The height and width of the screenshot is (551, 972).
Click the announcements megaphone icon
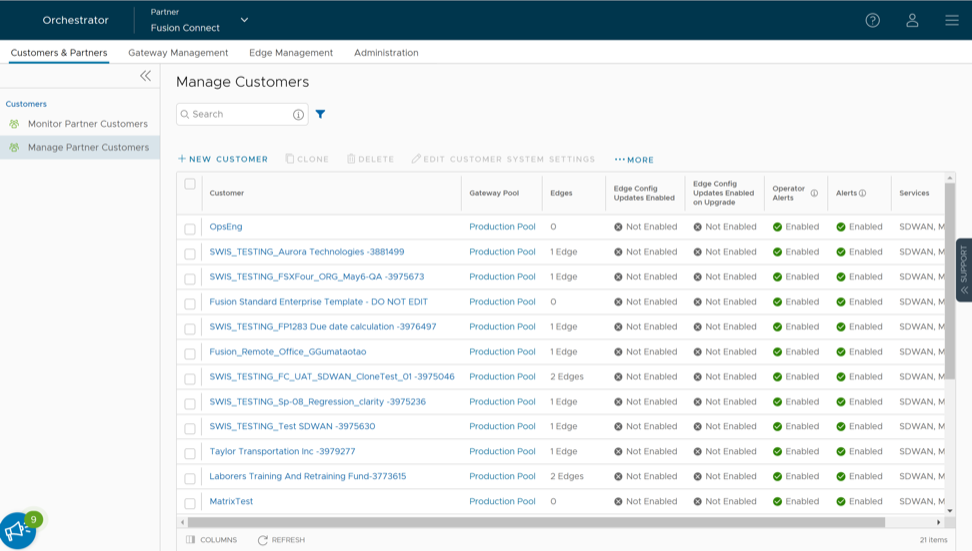(x=17, y=530)
